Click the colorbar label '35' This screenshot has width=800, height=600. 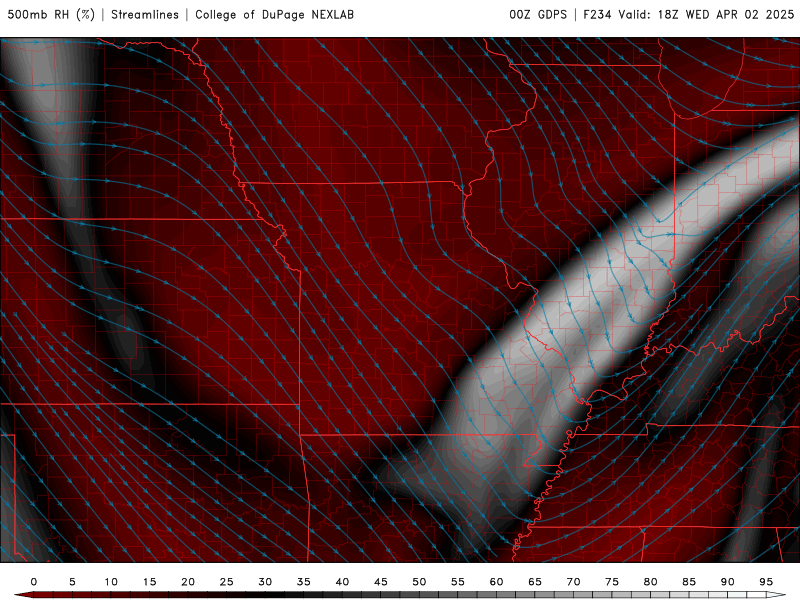[x=304, y=582]
